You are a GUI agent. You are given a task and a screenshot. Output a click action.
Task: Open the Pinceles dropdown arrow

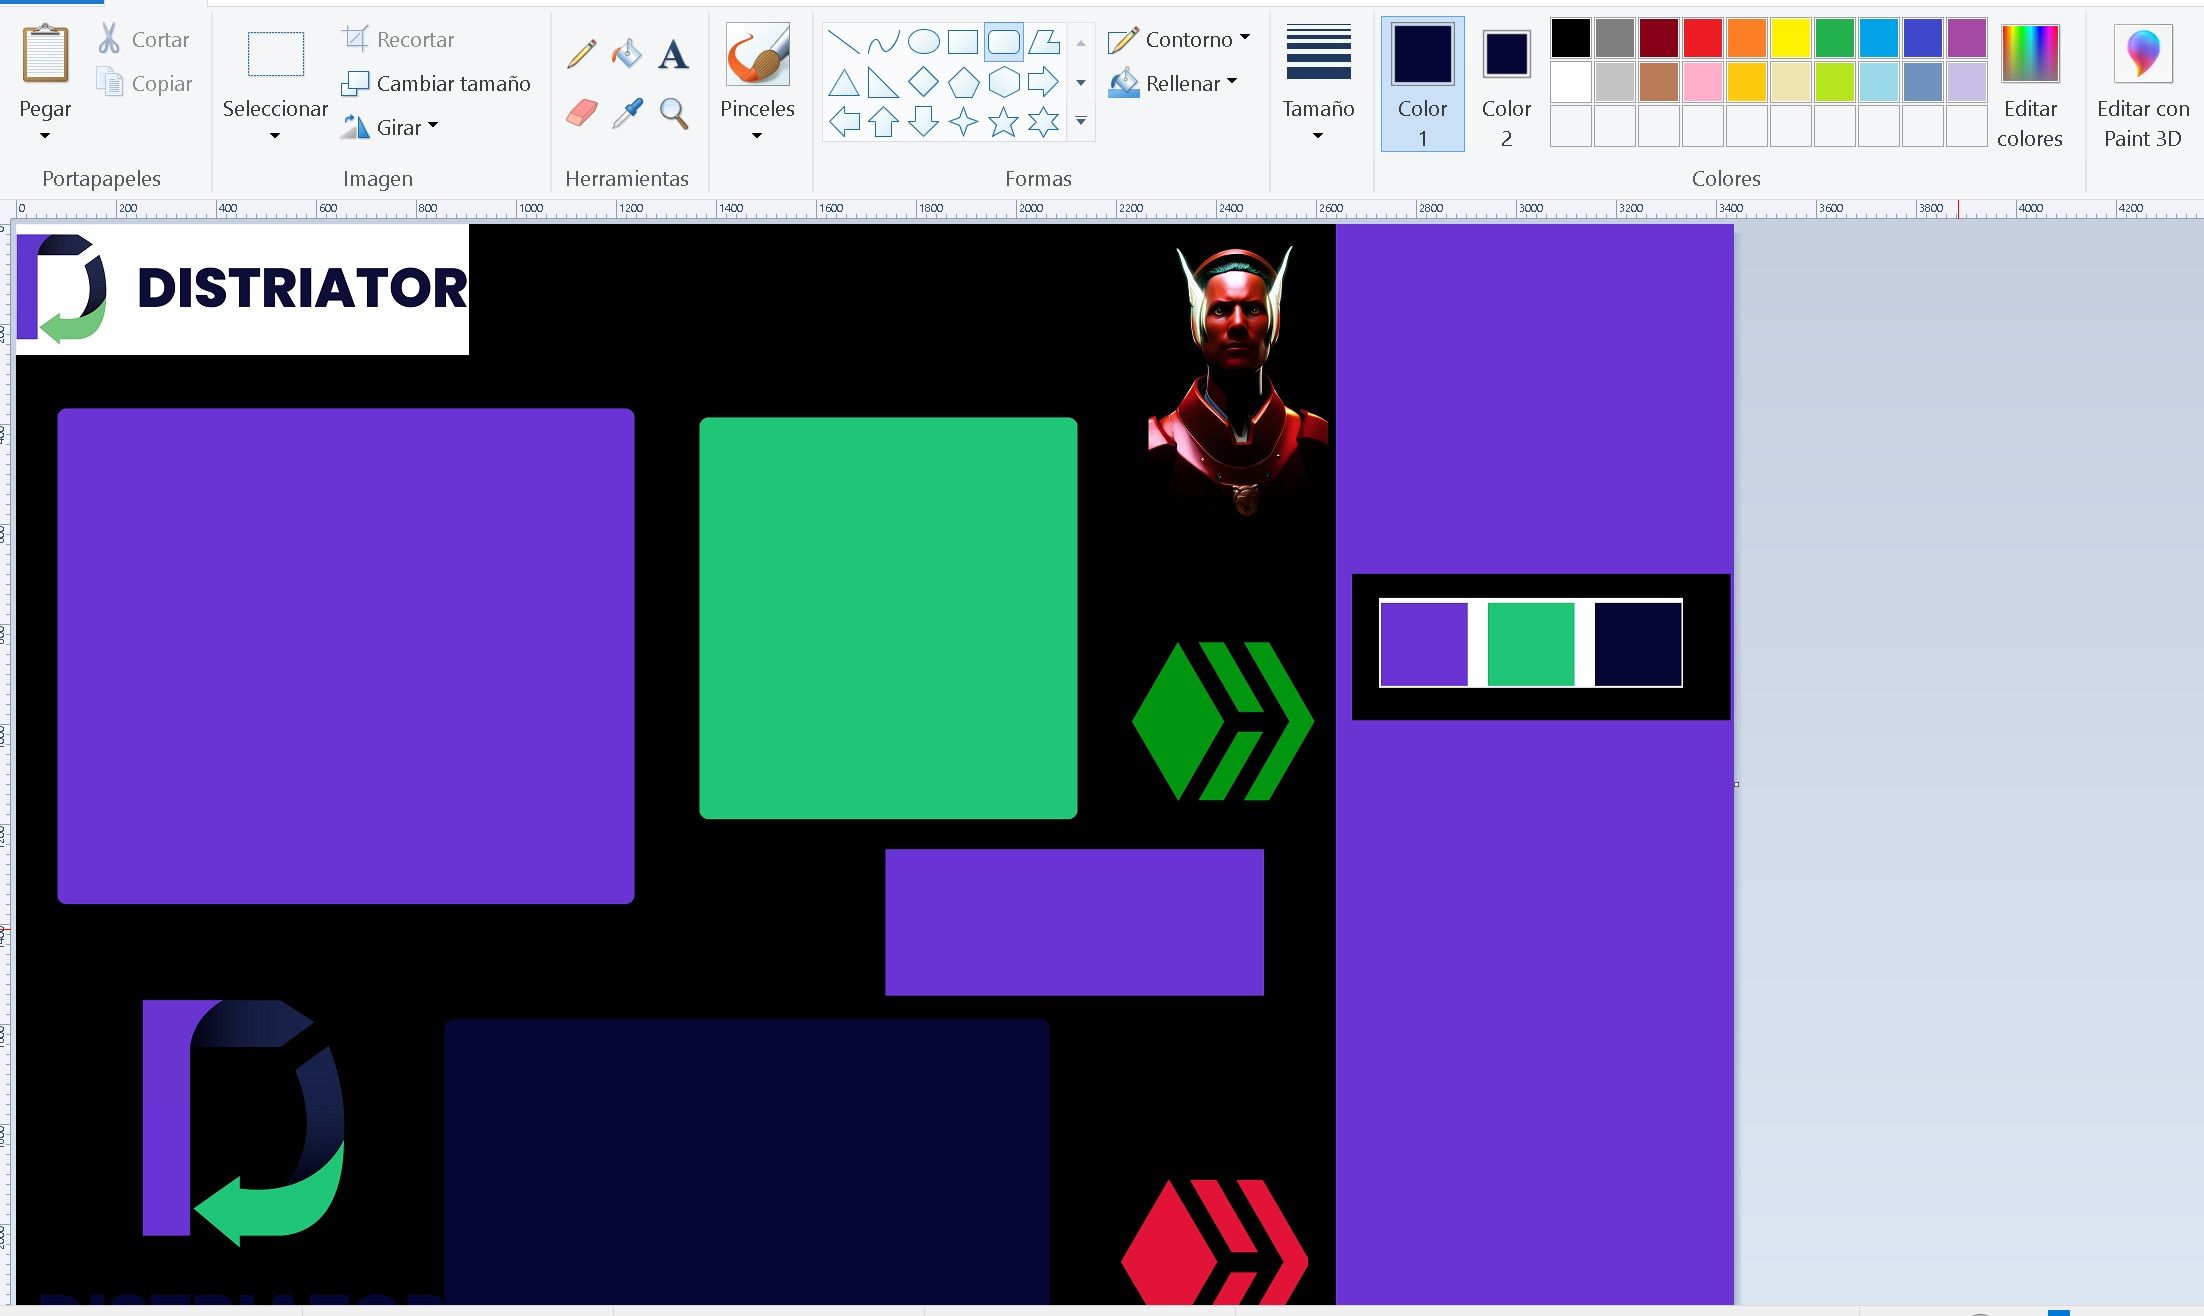757,136
